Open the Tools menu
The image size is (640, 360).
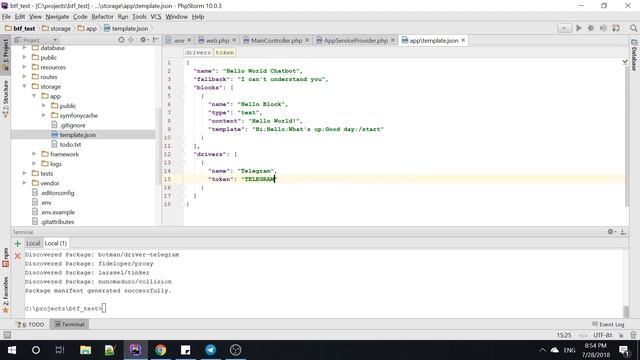[139, 17]
